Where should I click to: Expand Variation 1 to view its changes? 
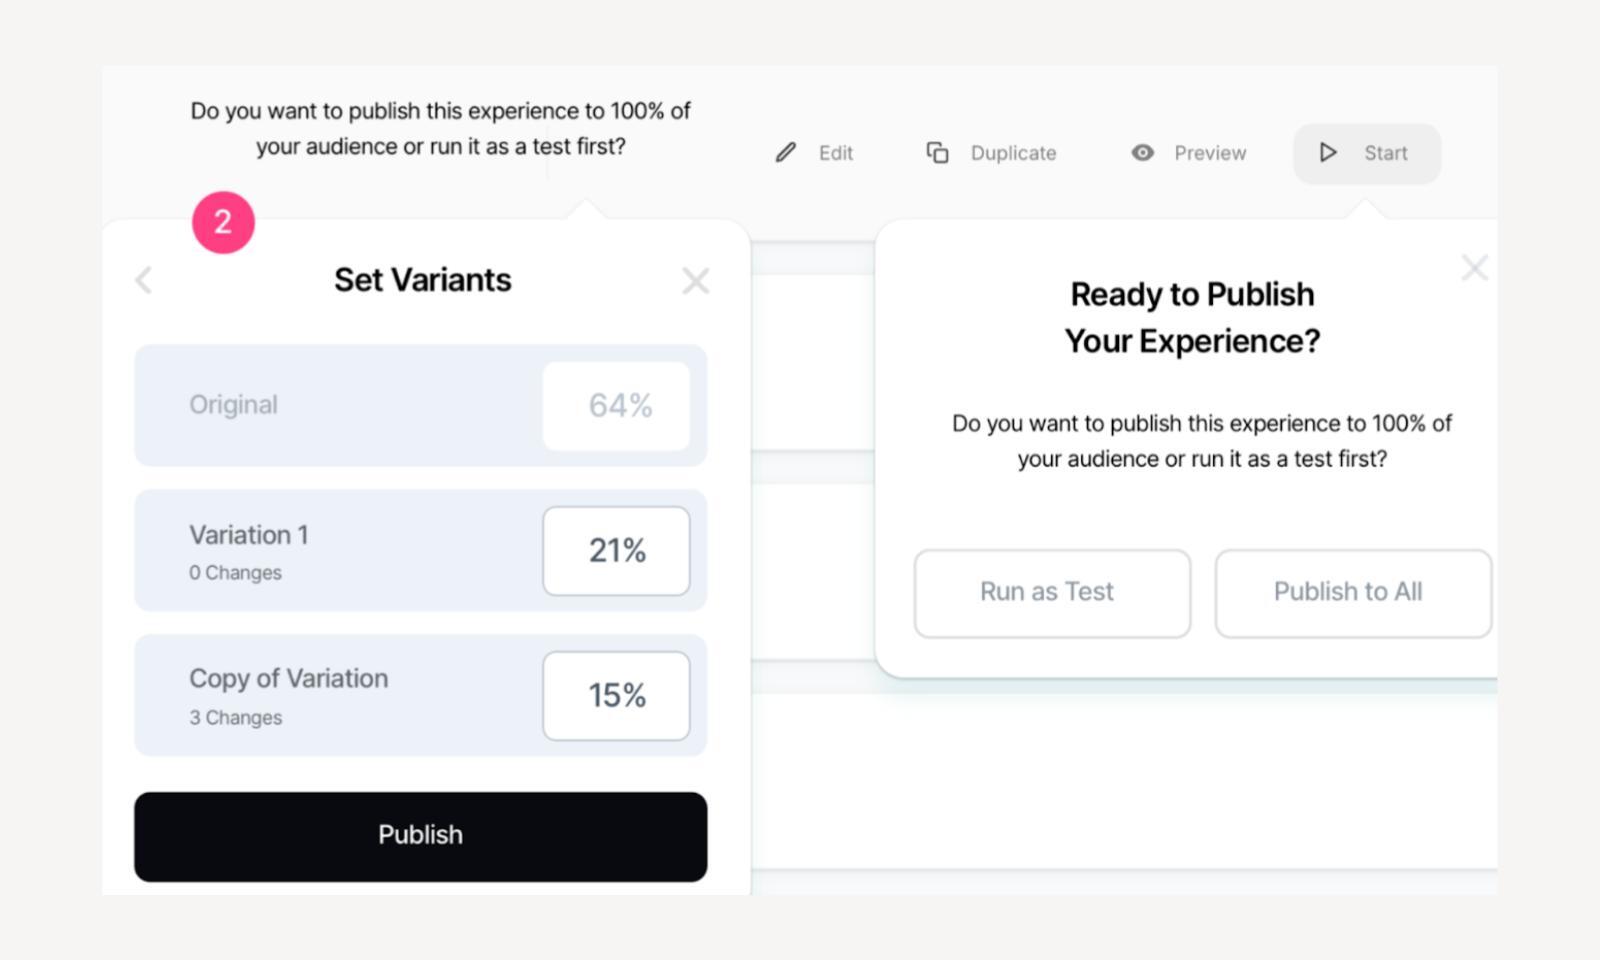pyautogui.click(x=236, y=572)
